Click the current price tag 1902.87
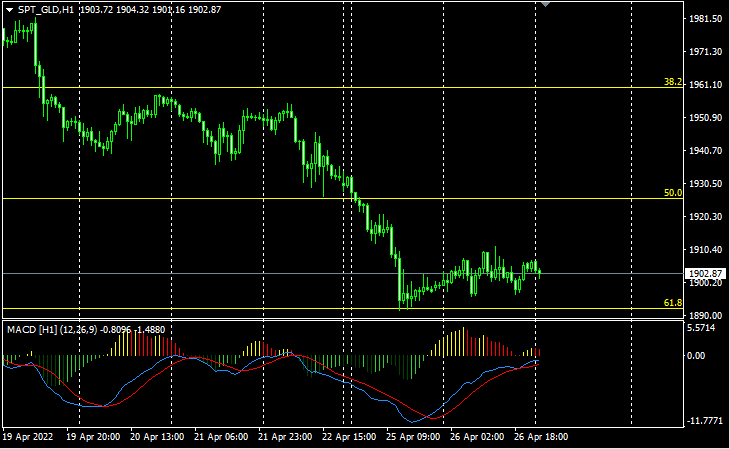Screen dimensions: 730x449 coord(704,273)
